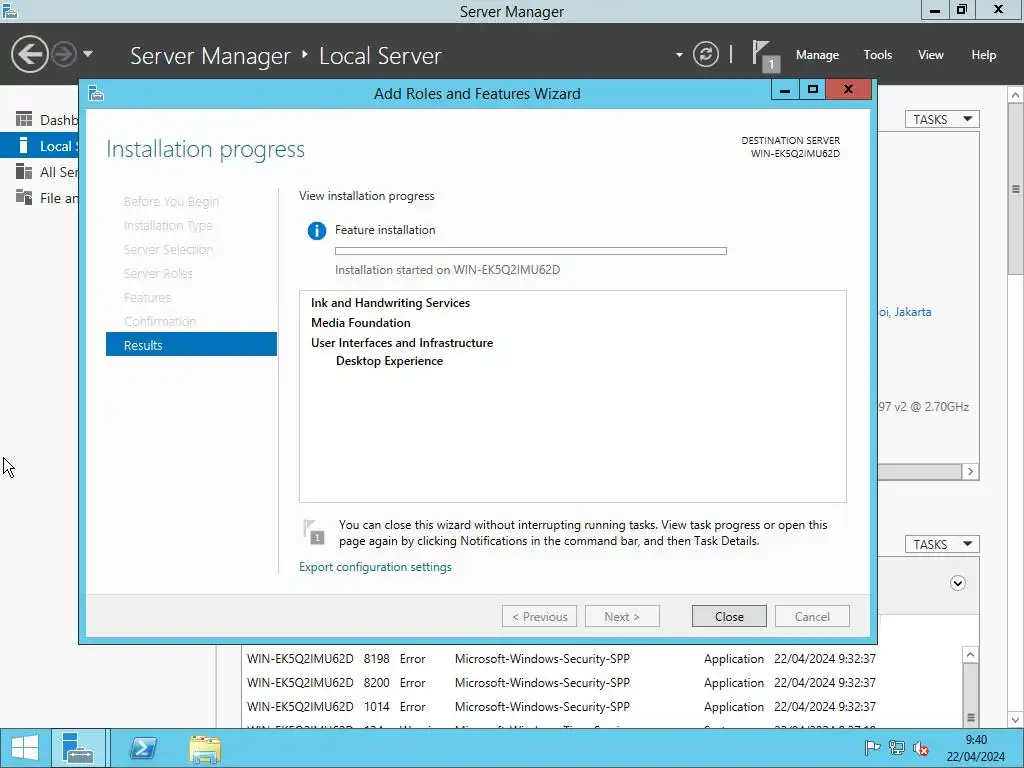Click the DESTINATION SERVER name WIN-EK5Q2IMU62D
1024x768 pixels.
pos(795,153)
